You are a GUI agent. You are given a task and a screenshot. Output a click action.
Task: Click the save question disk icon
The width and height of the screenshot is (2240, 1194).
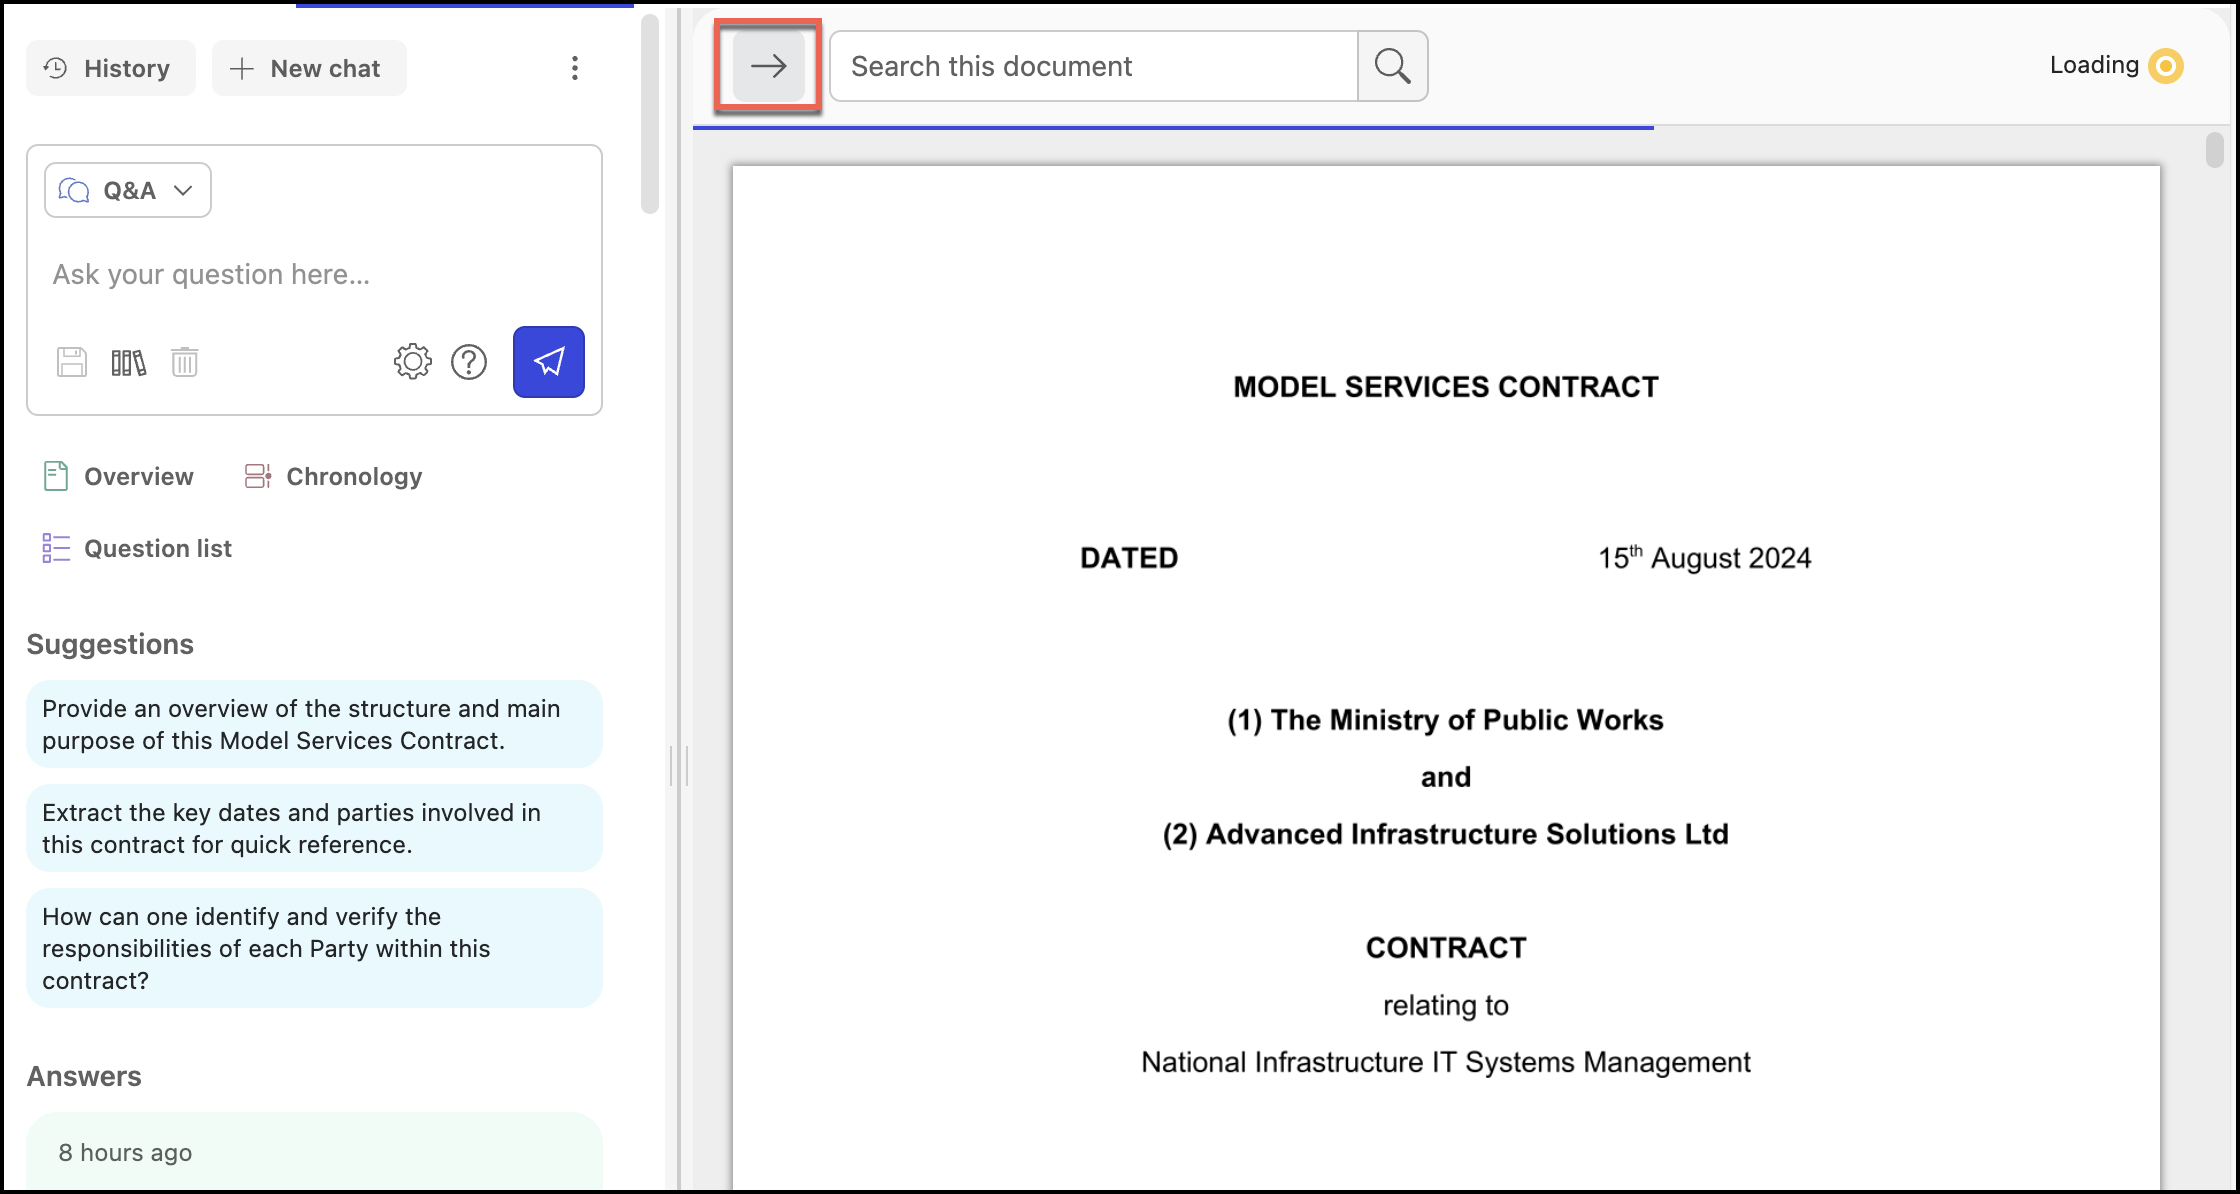pyautogui.click(x=72, y=362)
